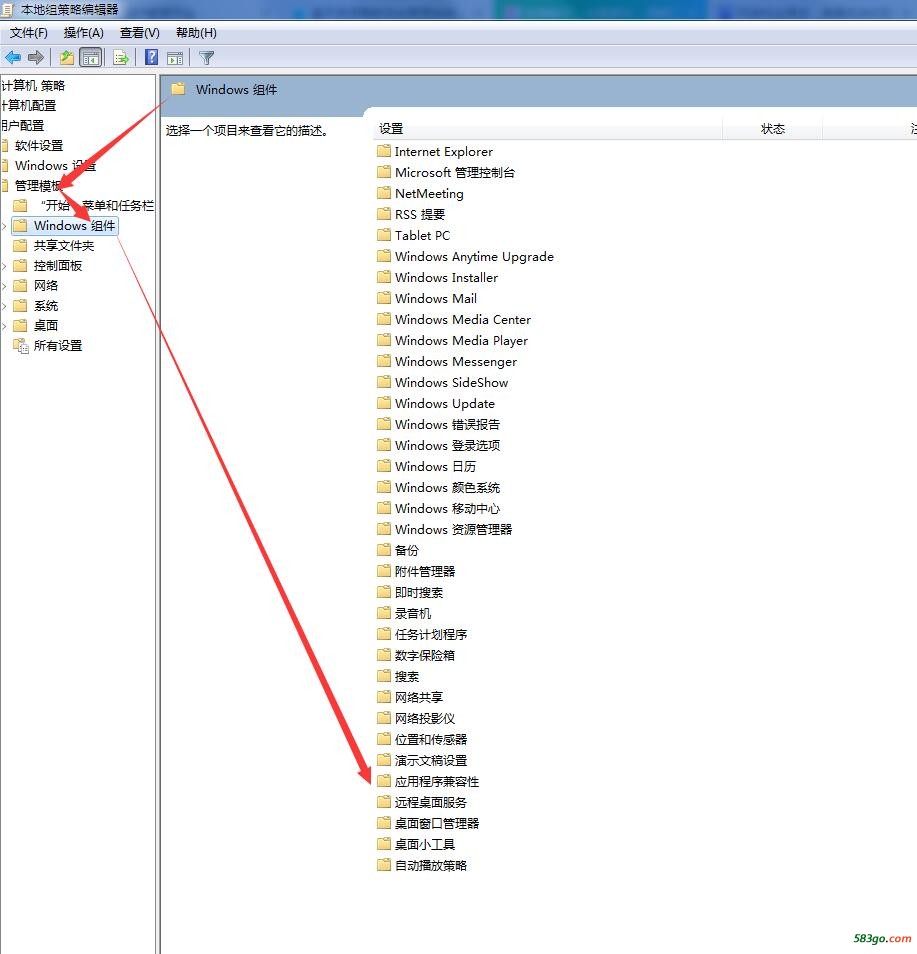The image size is (917, 954).
Task: Select 桌面窗口管理器 entry
Action: tap(437, 823)
